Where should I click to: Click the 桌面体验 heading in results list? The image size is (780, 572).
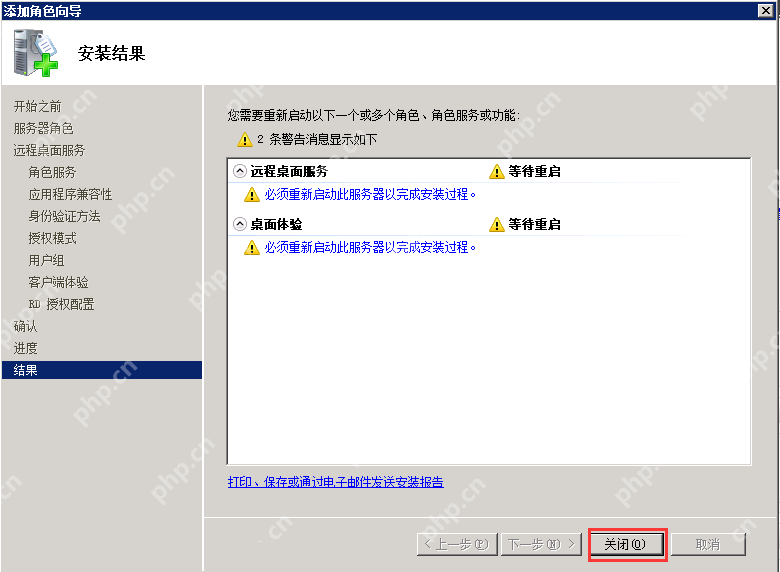[276, 225]
